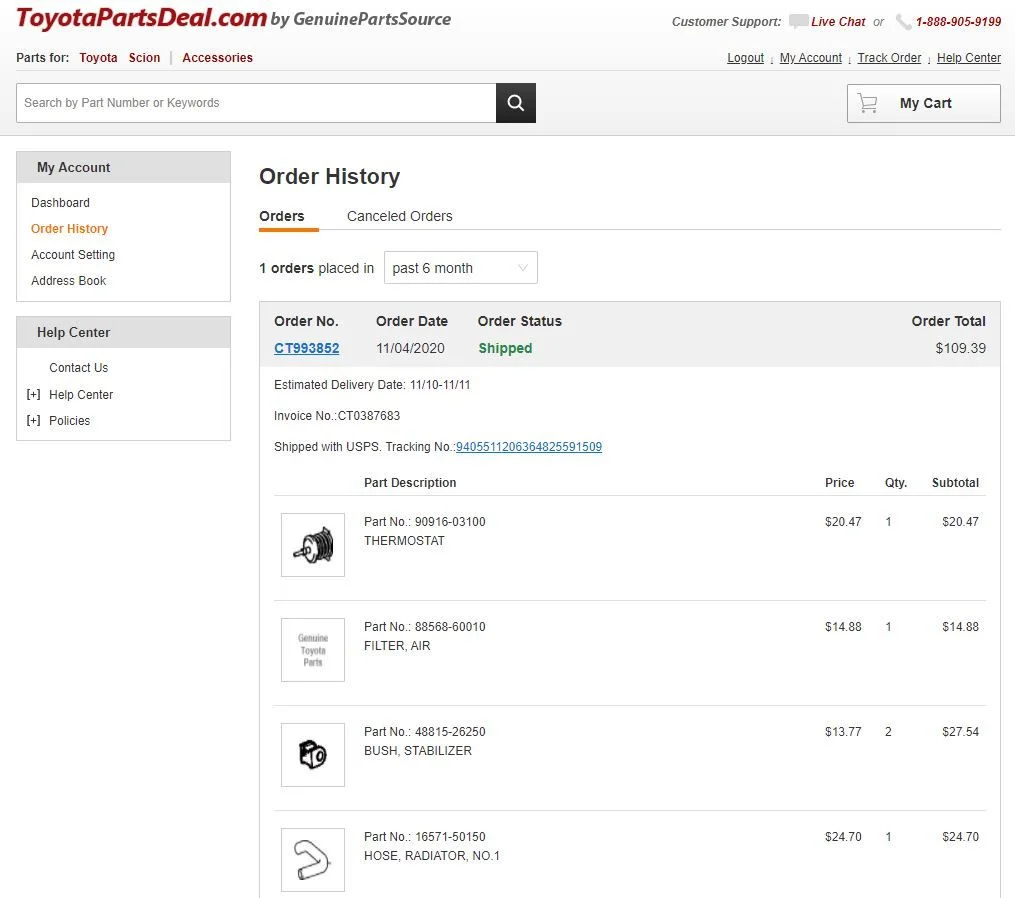Select the Orders tab
1015x898 pixels.
282,216
